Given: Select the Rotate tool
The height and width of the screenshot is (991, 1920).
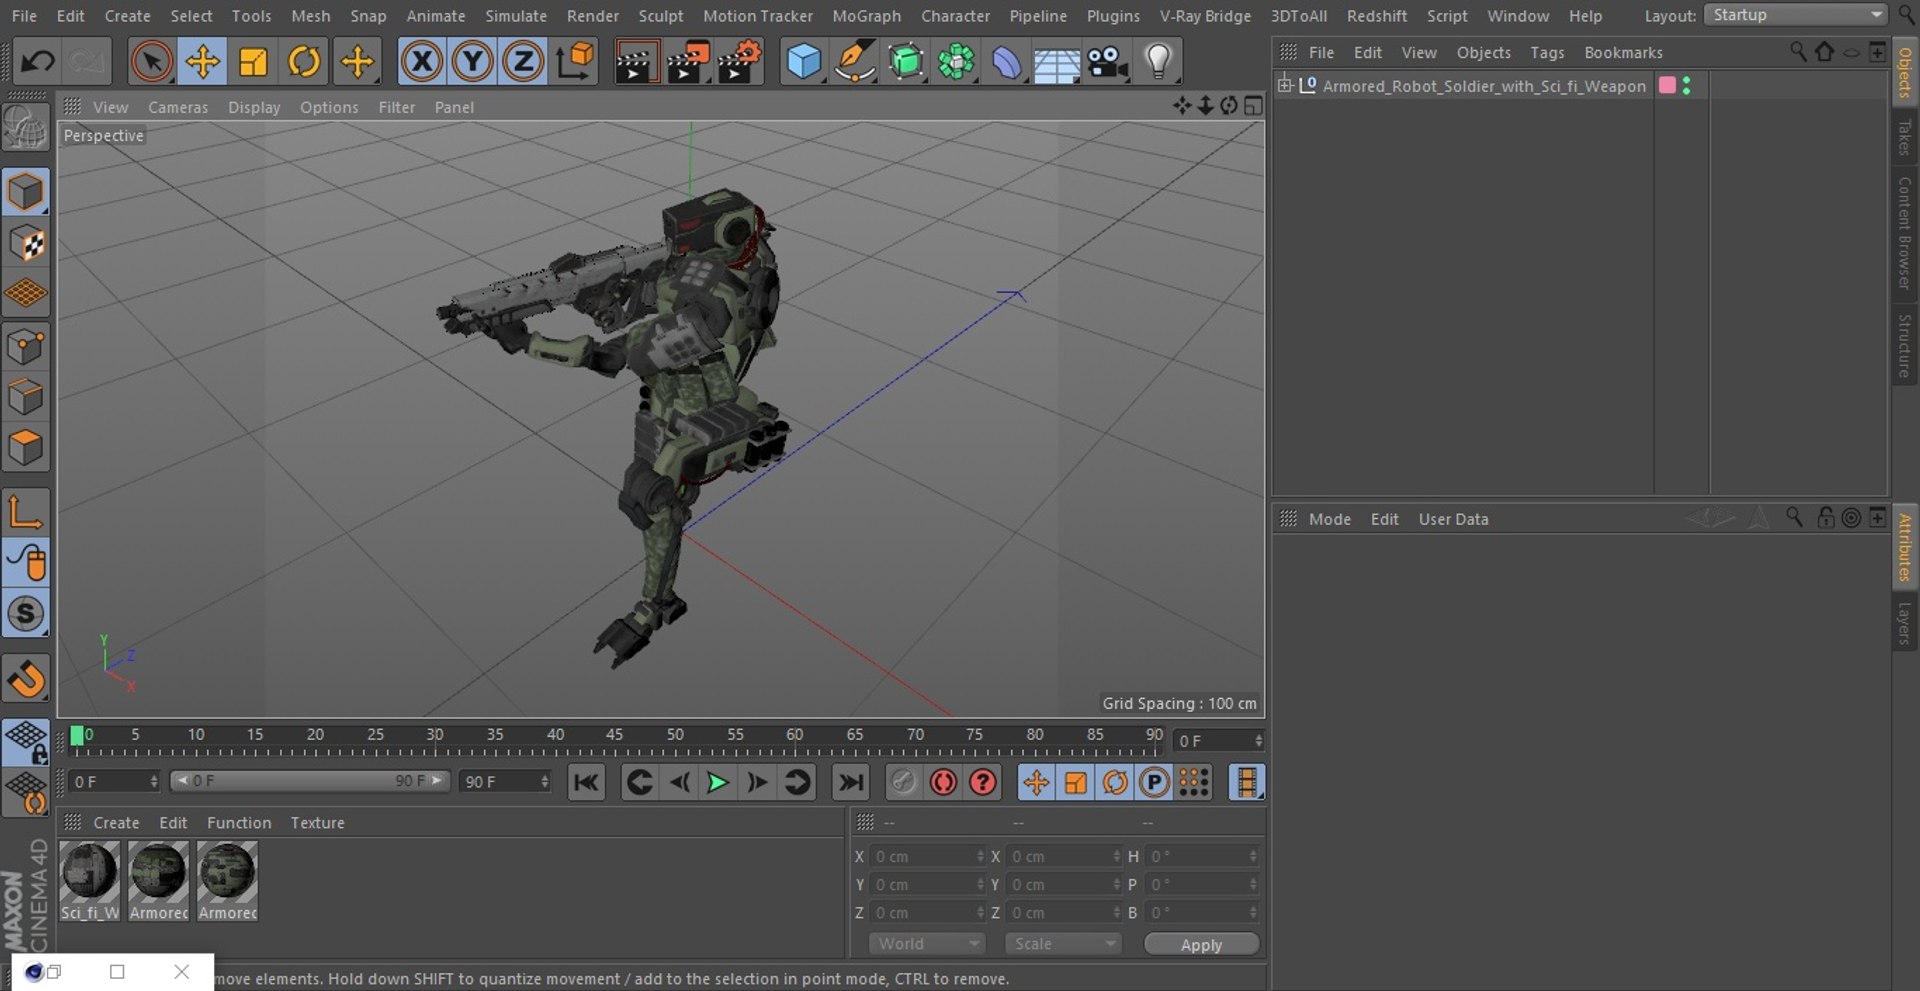Looking at the screenshot, I should click(x=304, y=62).
